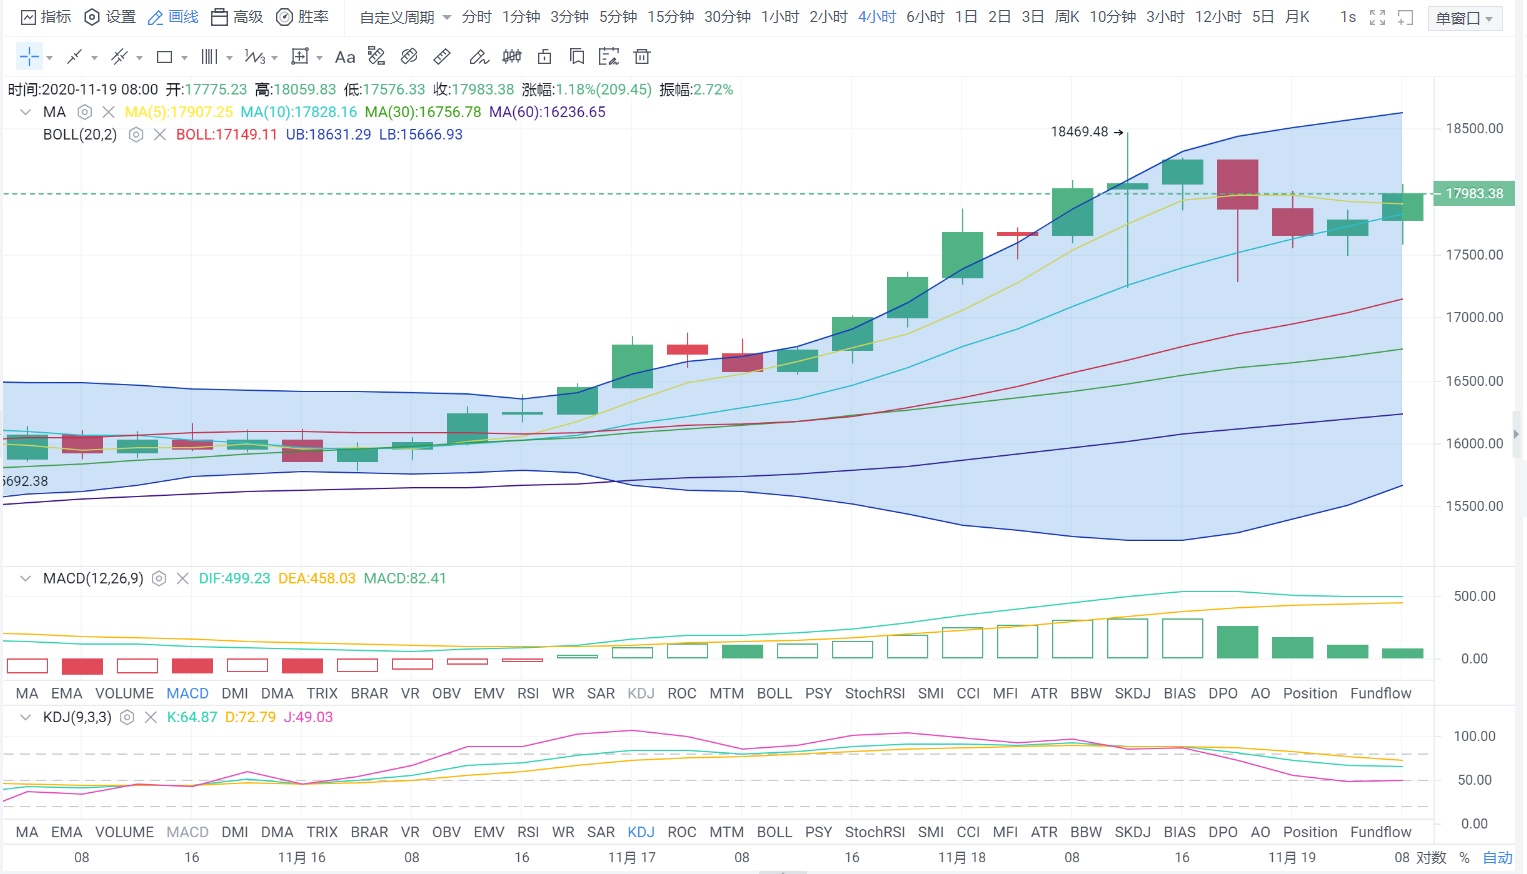Click the trash icon to delete drawings

point(642,57)
